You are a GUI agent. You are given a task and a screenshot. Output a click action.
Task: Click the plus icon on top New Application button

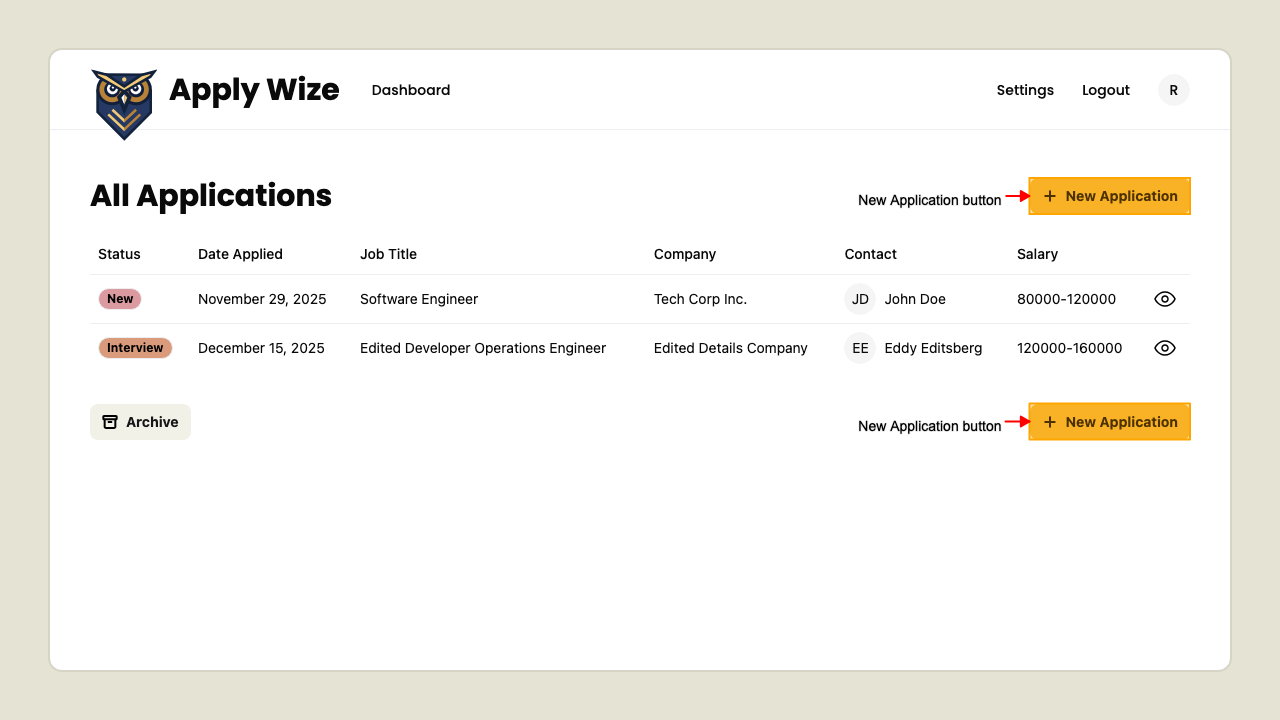tap(1048, 196)
